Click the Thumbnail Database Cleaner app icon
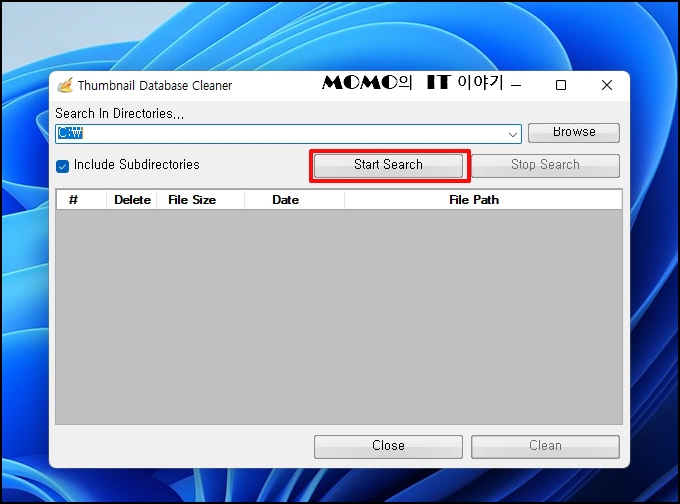This screenshot has height=504, width=680. (65, 85)
